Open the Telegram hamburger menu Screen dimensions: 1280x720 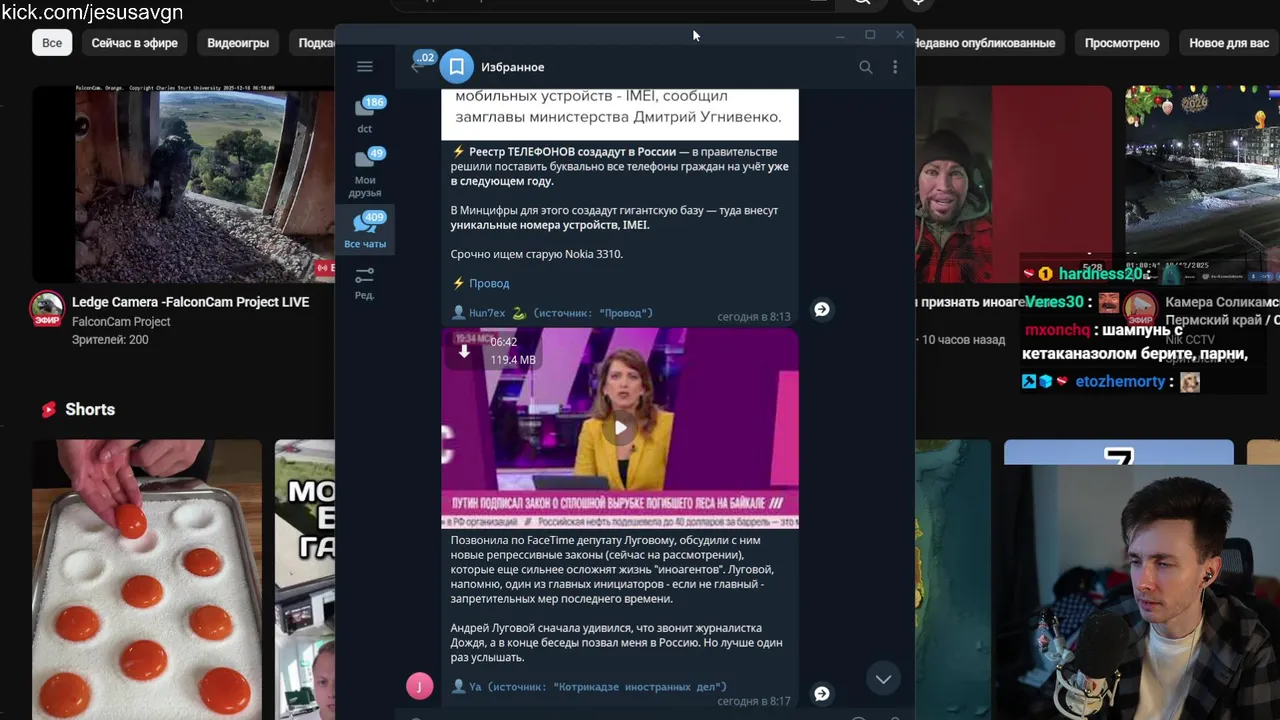(x=364, y=67)
